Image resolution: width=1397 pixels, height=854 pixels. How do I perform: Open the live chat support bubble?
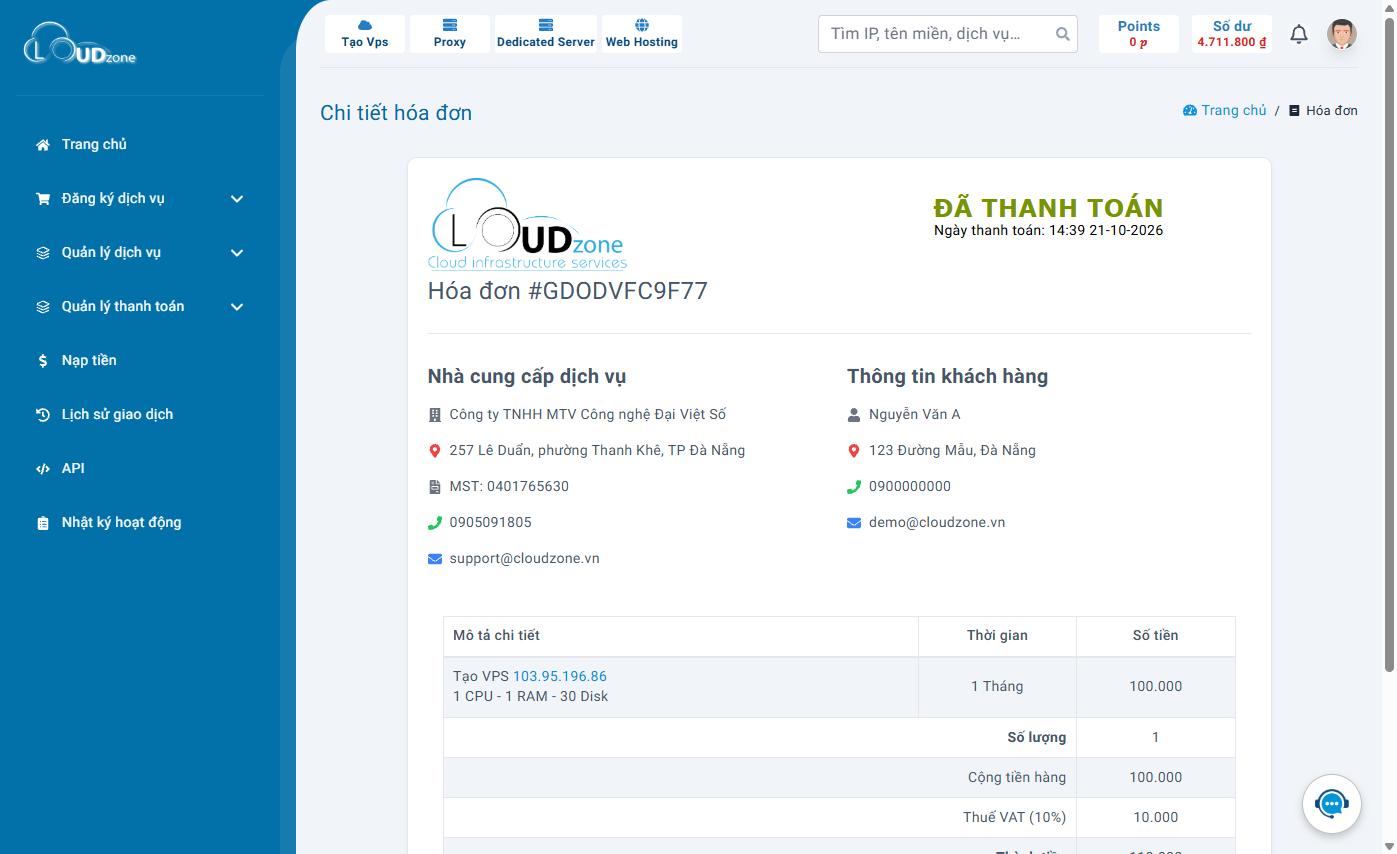(x=1331, y=804)
